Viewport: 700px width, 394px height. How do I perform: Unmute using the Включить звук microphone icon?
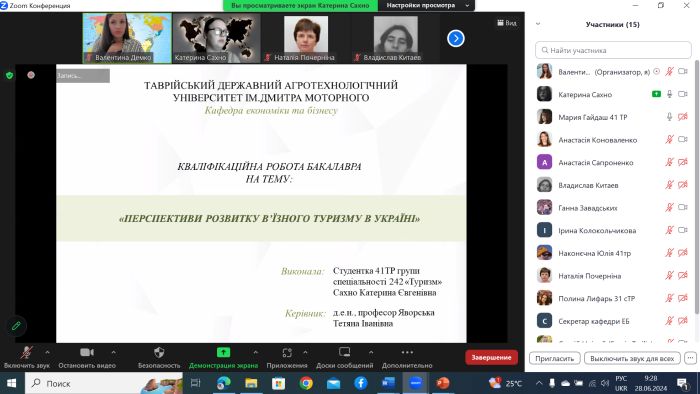pos(26,353)
